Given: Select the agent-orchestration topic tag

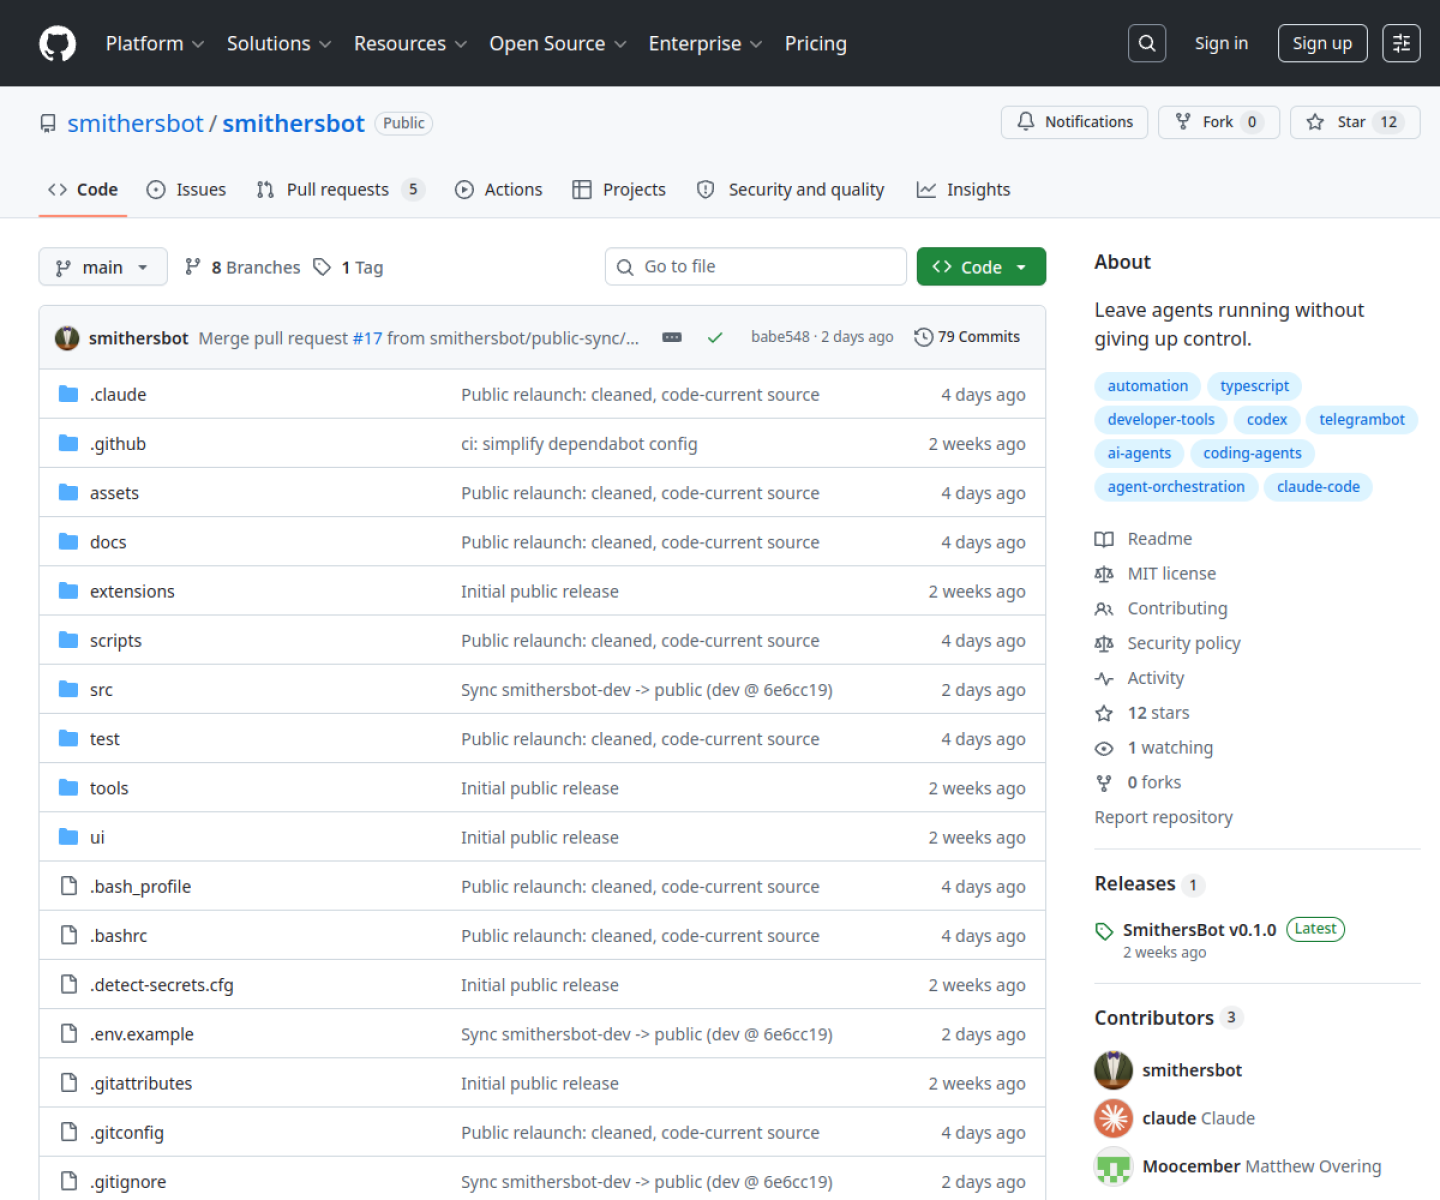Looking at the screenshot, I should click(1176, 487).
